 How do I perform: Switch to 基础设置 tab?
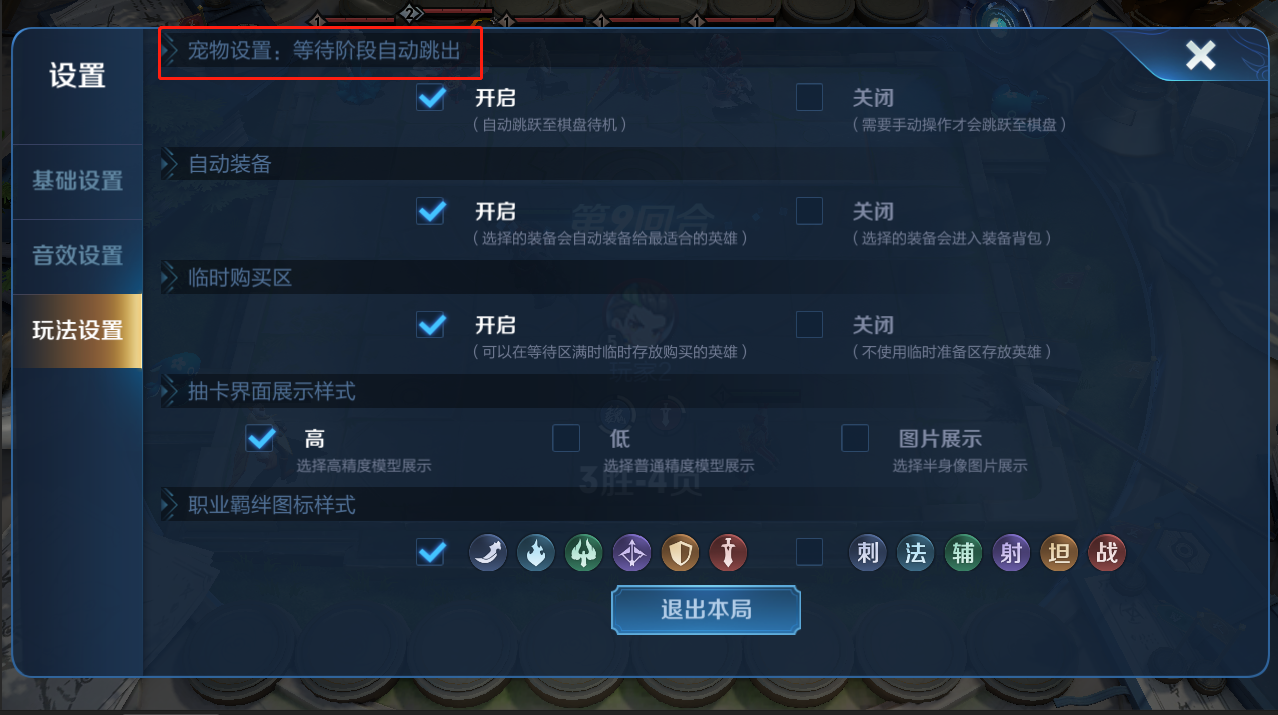pyautogui.click(x=77, y=181)
